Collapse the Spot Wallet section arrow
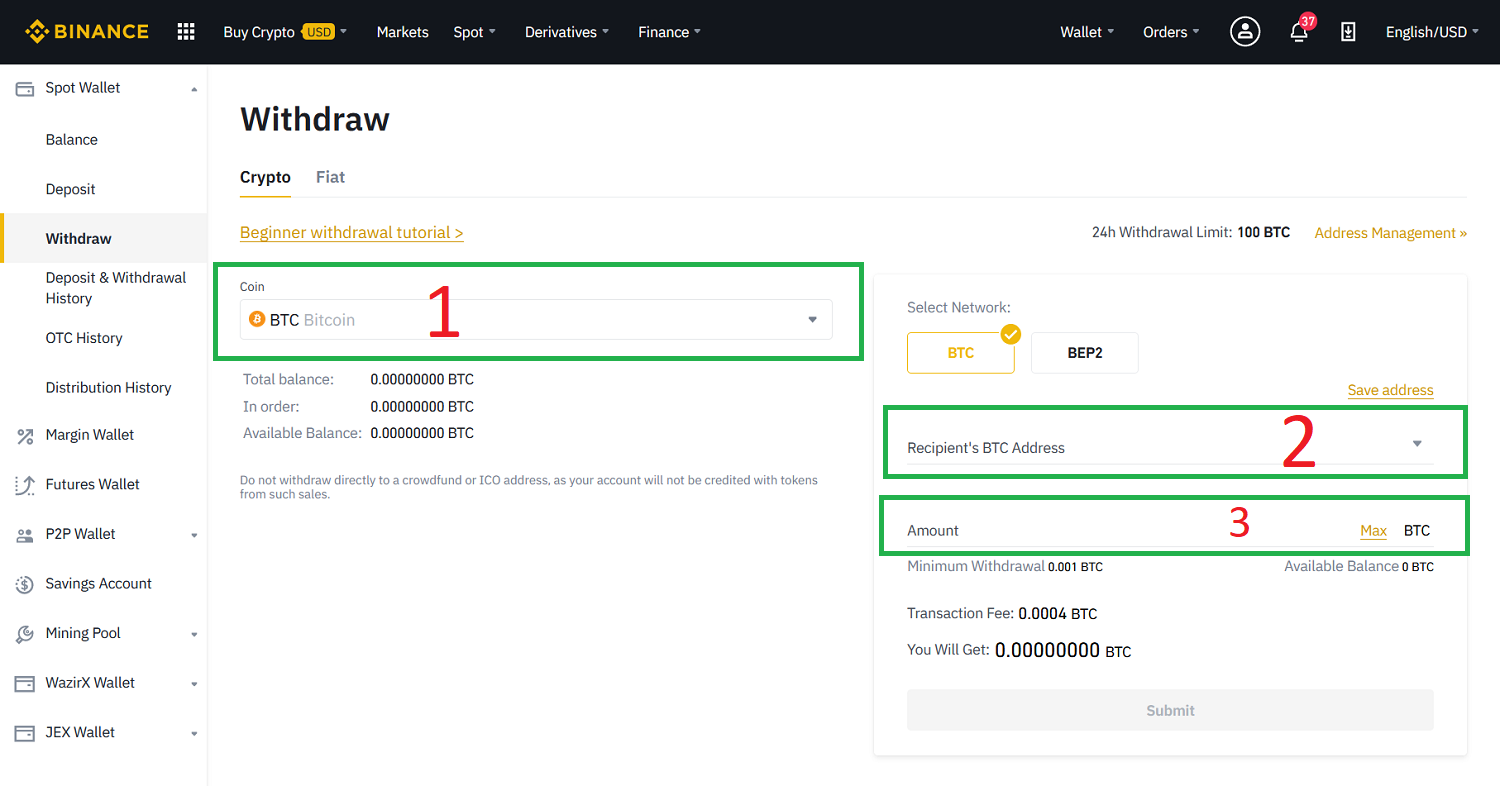1500x786 pixels. click(194, 89)
